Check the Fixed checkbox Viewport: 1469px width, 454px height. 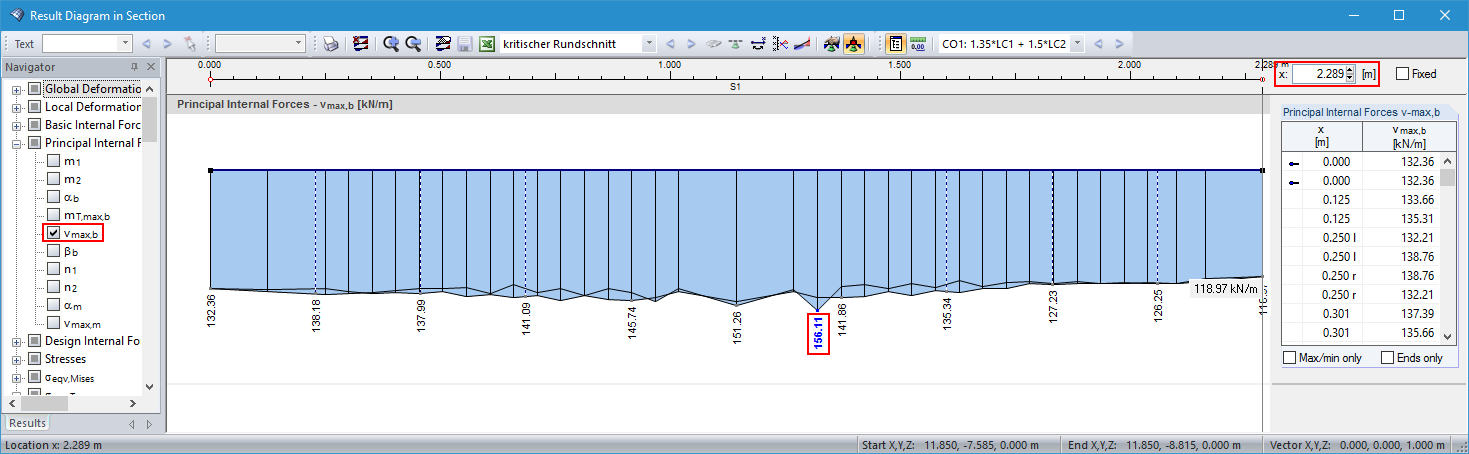coord(1402,73)
